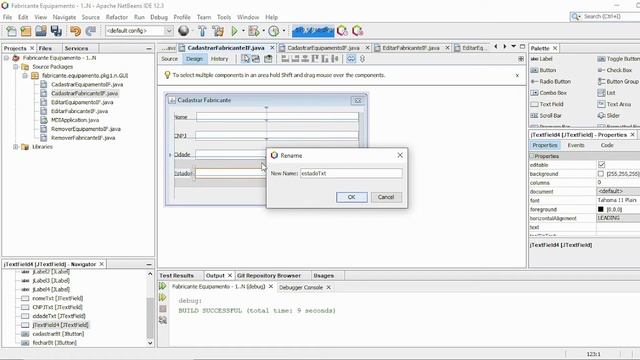Viewport: 640px width, 360px height.
Task: Collapse the Fabricante Equipamento project node
Action: pyautogui.click(x=7, y=58)
